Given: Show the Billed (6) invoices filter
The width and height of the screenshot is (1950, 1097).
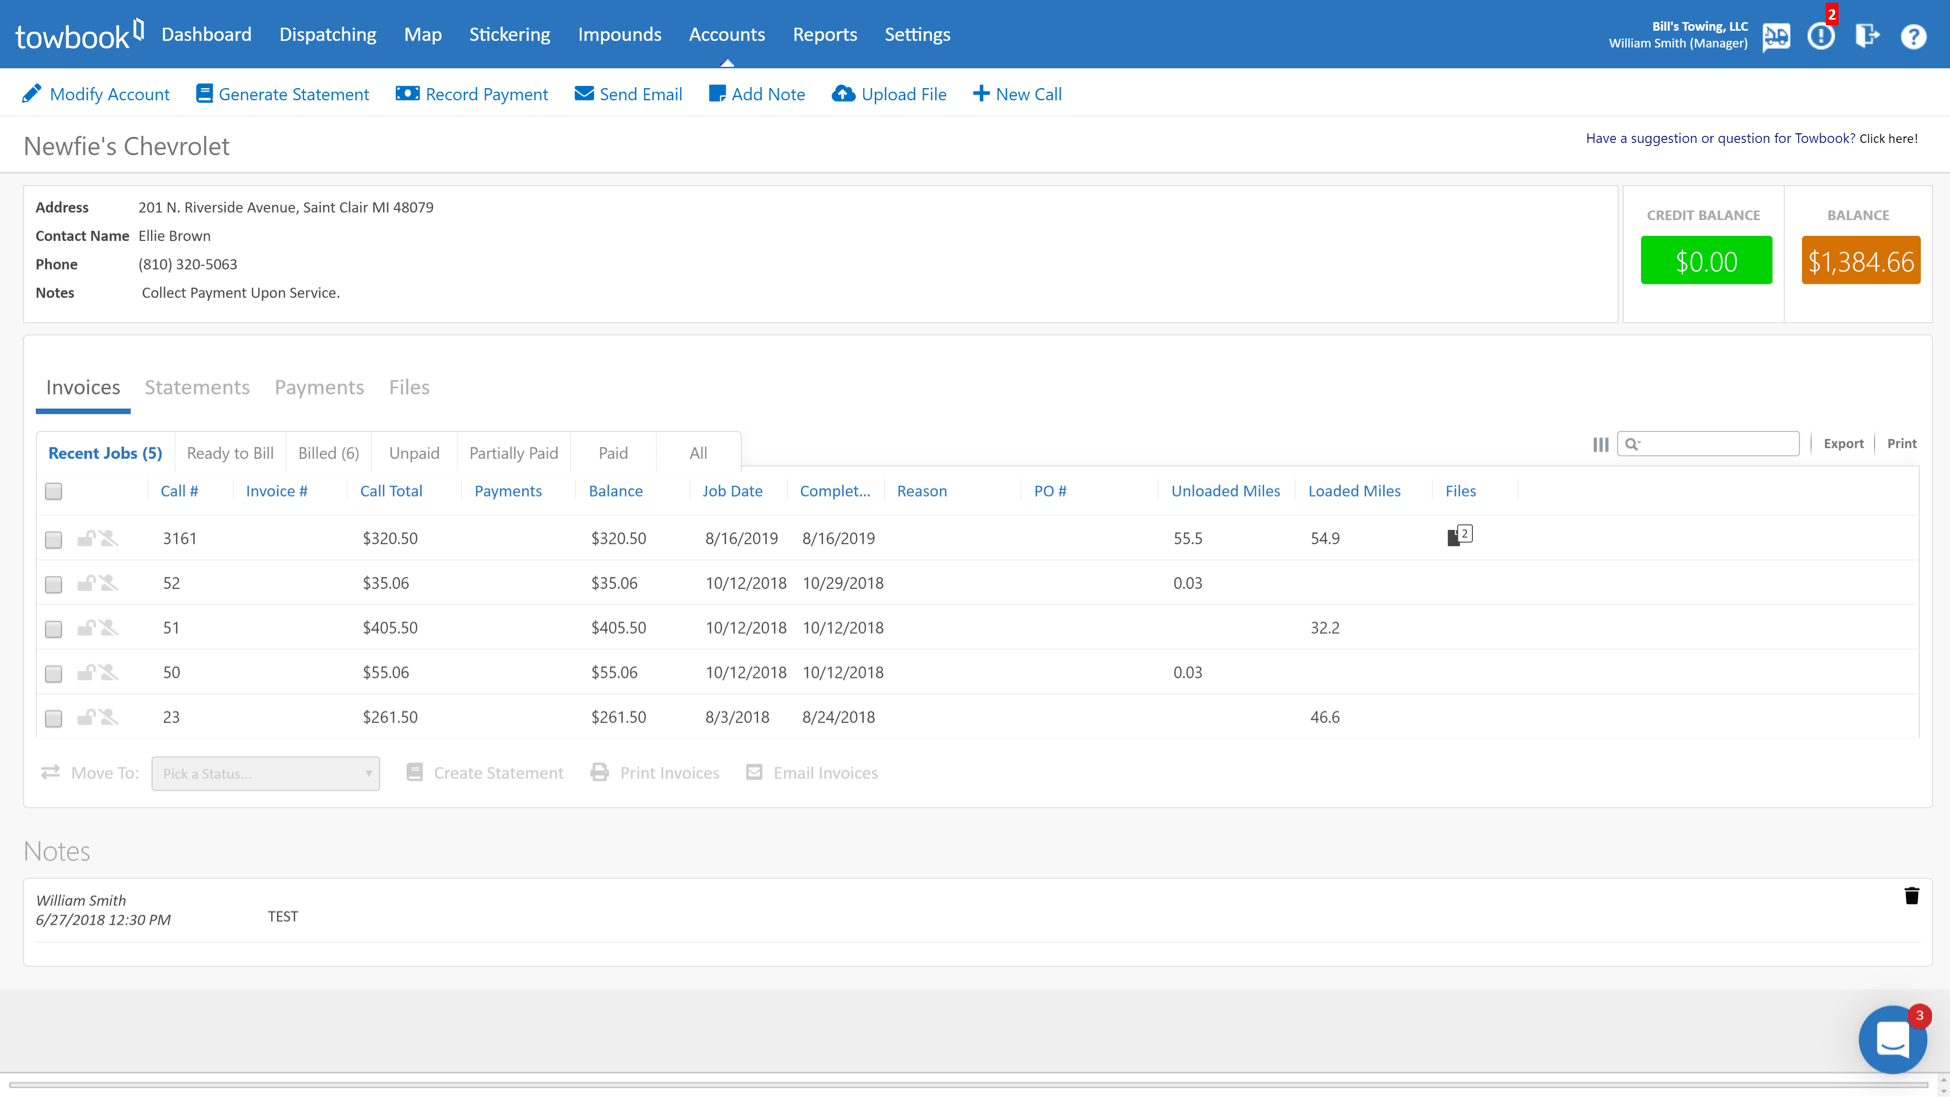Looking at the screenshot, I should [x=328, y=453].
